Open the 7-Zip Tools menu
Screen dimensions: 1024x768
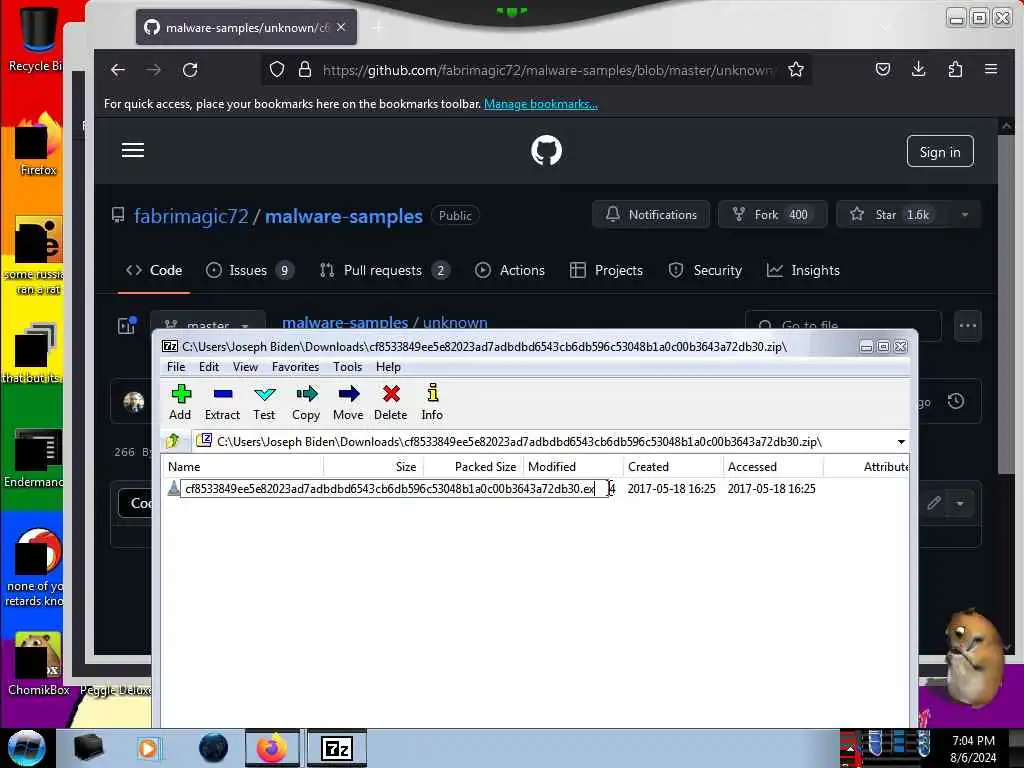pos(347,367)
